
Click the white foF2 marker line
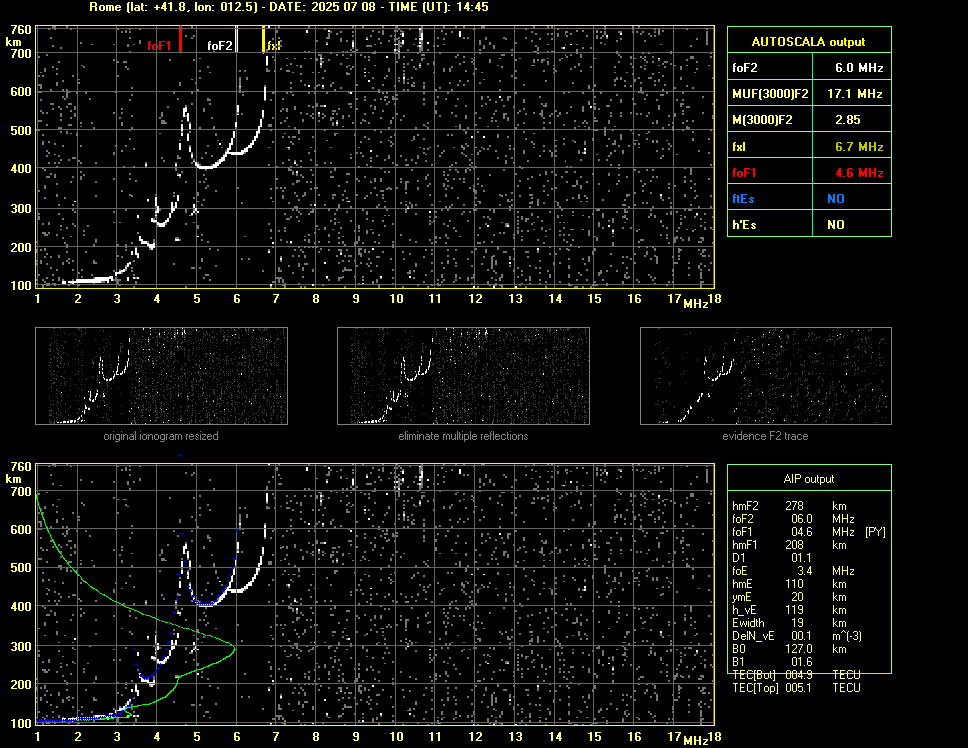click(x=236, y=39)
